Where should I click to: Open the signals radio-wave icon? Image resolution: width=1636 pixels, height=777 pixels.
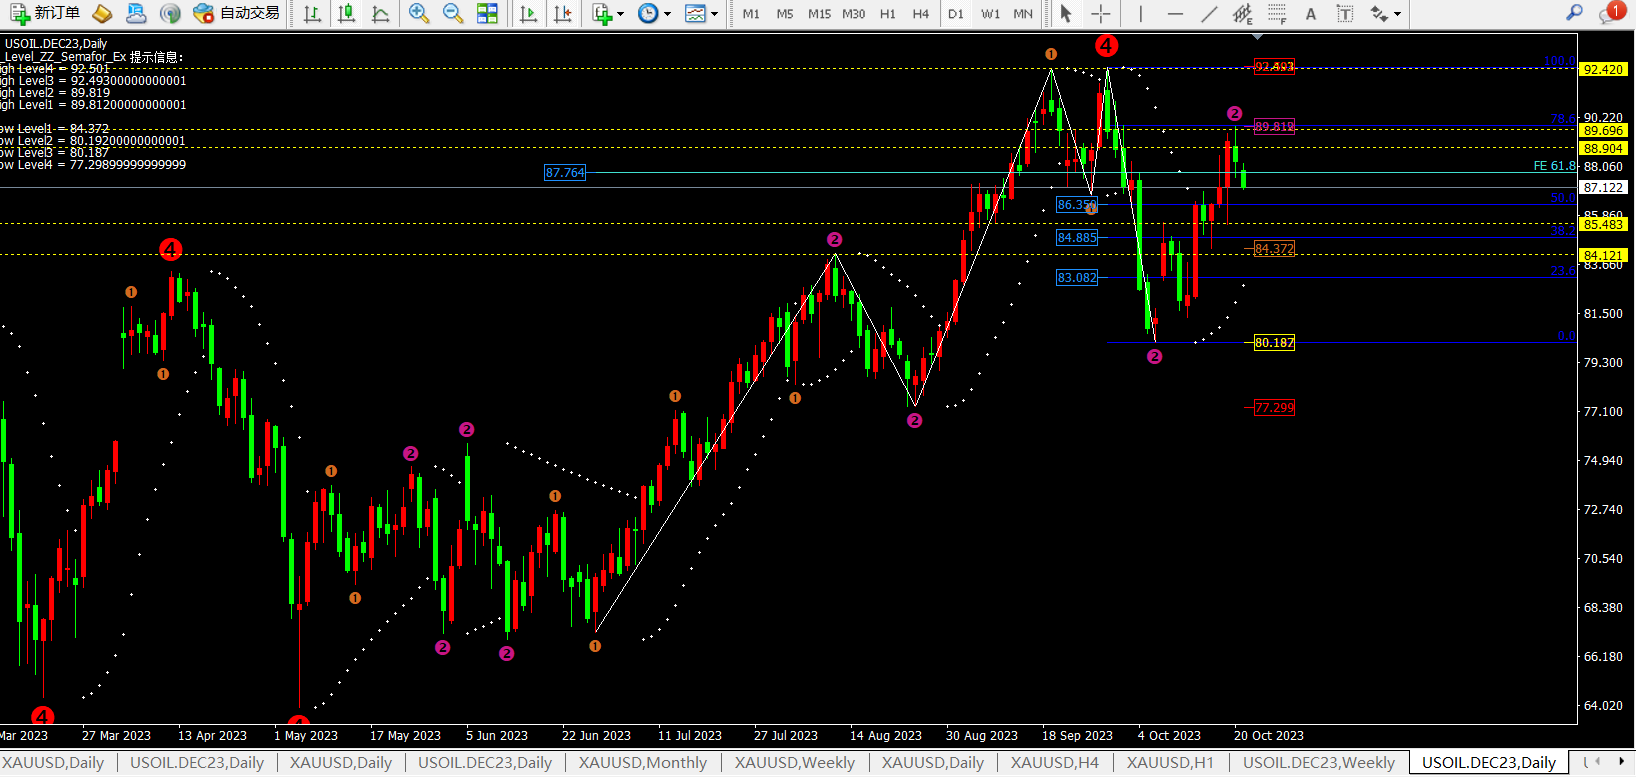tap(170, 13)
